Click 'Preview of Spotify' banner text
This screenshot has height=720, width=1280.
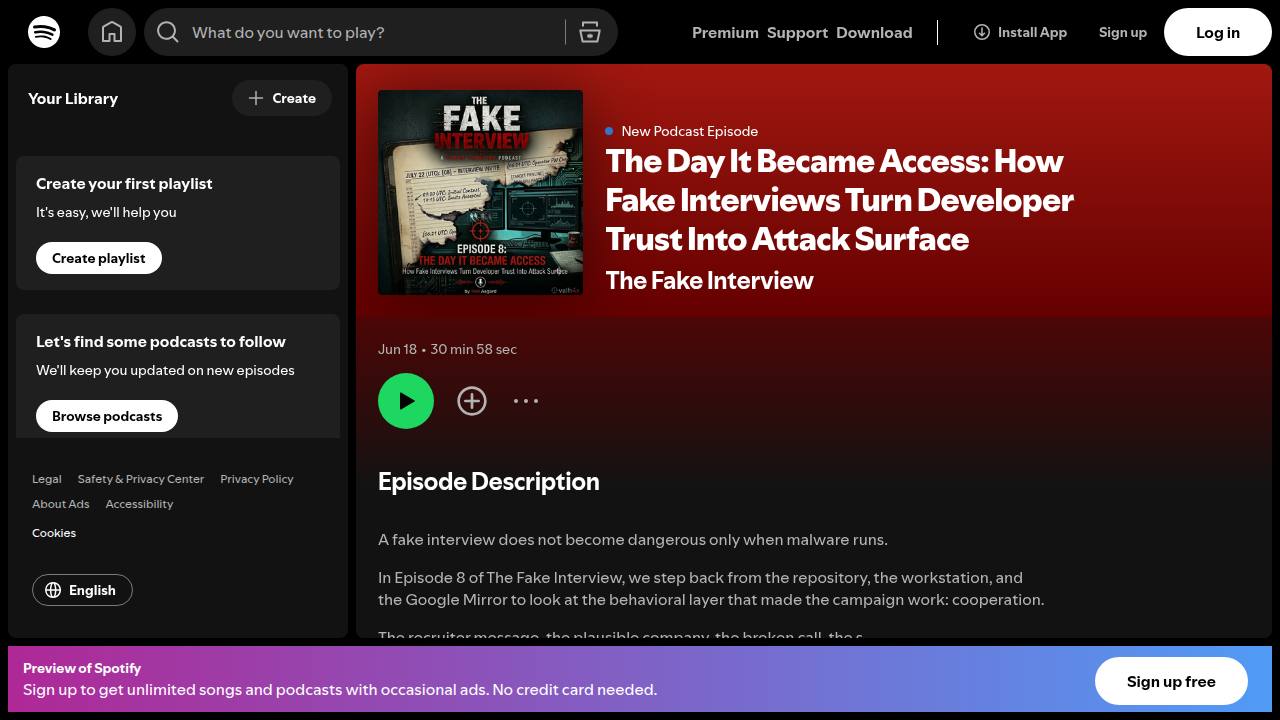[82, 668]
